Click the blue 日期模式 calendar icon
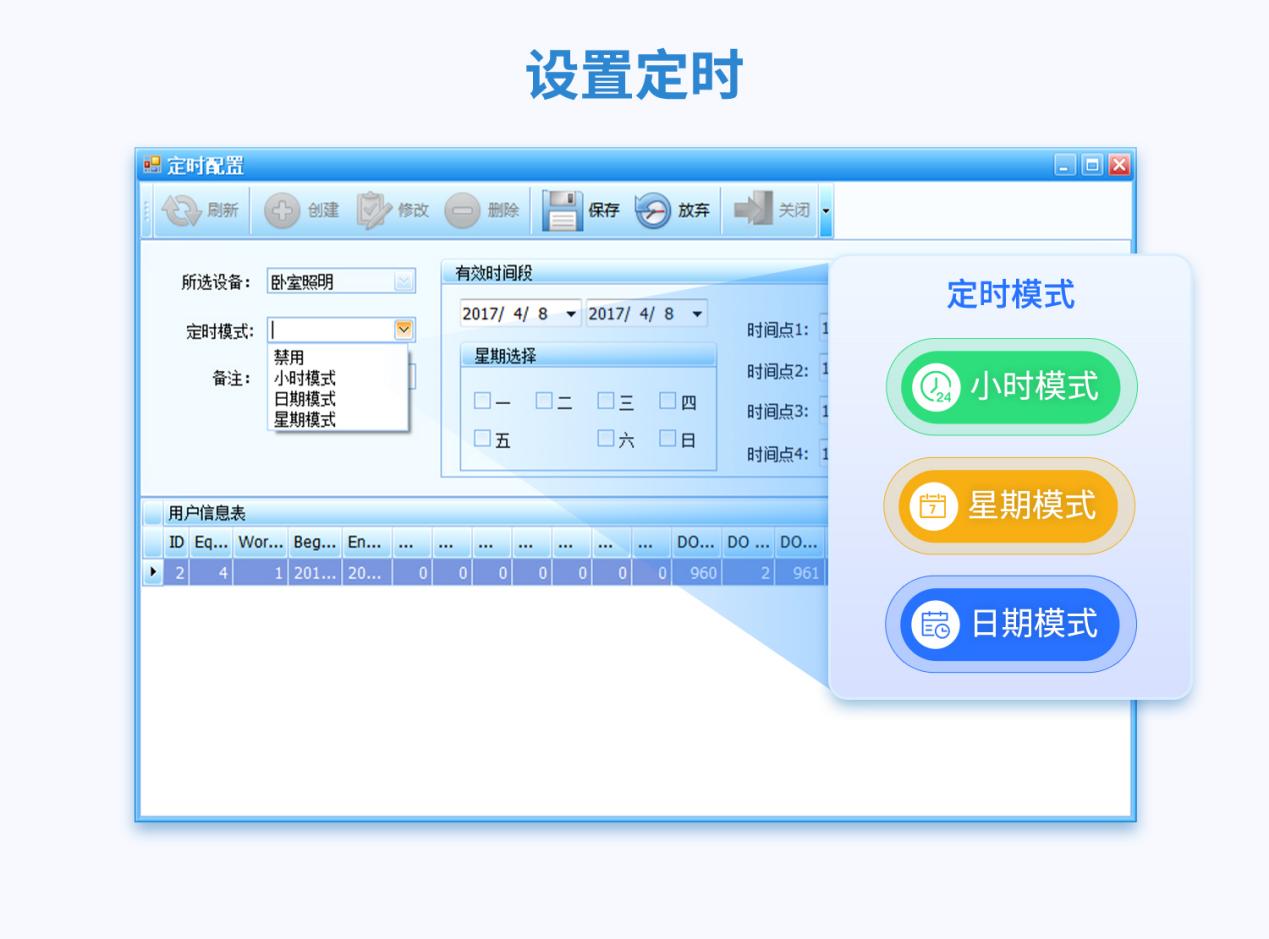Screen dimensions: 1269x939 [936, 624]
